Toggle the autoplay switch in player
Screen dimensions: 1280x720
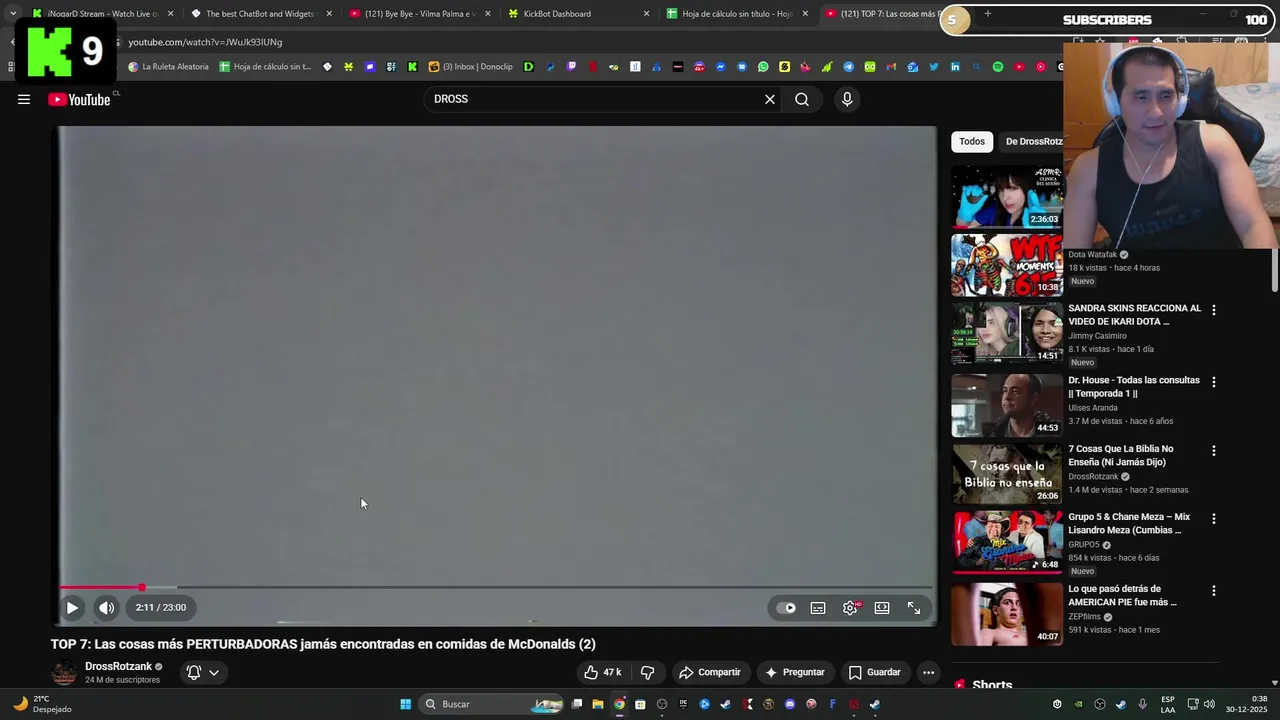pyautogui.click(x=787, y=607)
